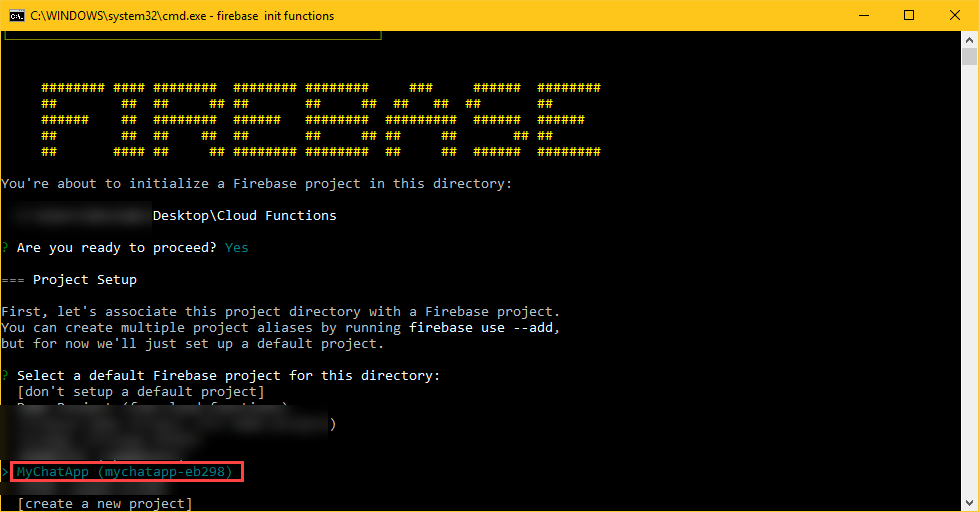
Task: Click the green question mark before 'Are you ready'
Action: pyautogui.click(x=6, y=247)
